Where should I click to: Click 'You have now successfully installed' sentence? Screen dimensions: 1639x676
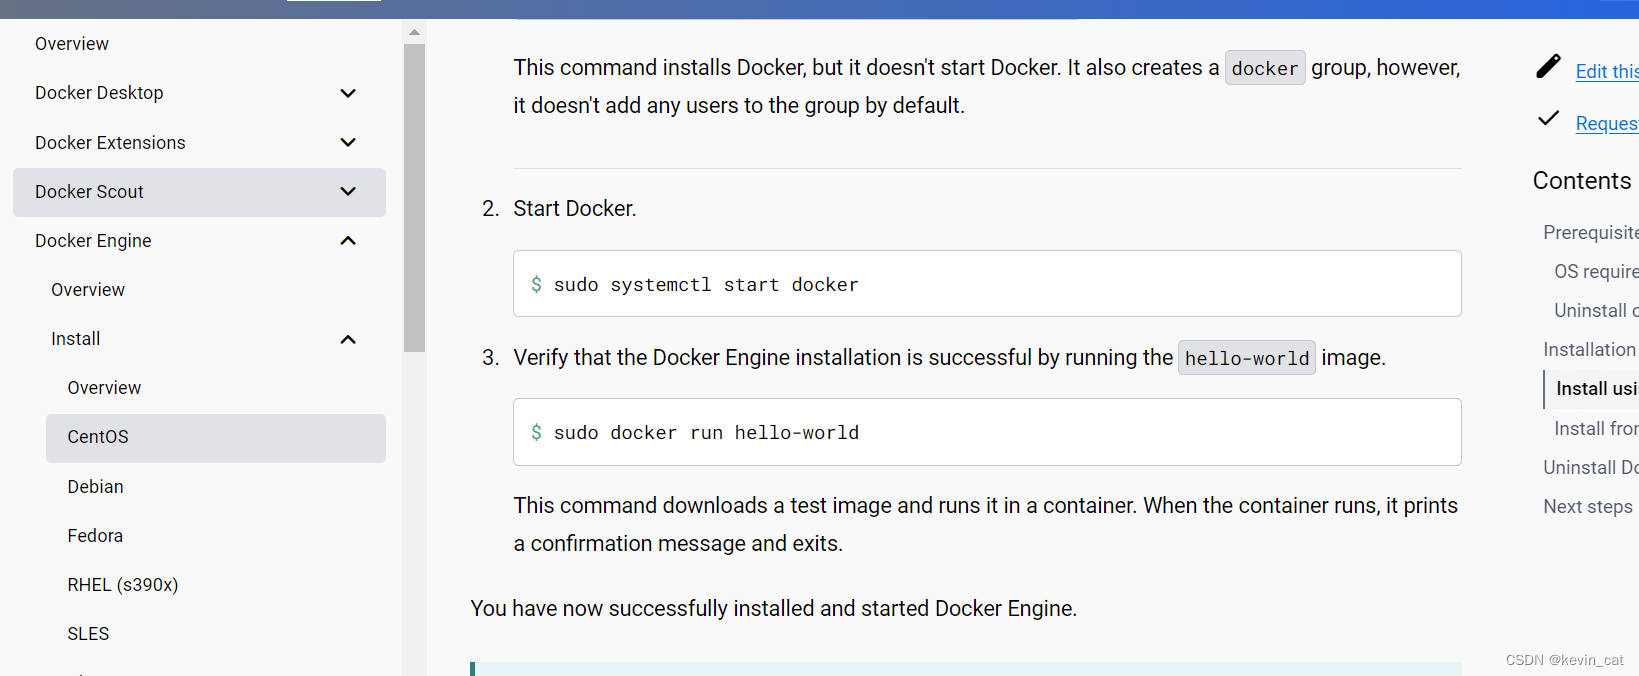click(x=774, y=608)
